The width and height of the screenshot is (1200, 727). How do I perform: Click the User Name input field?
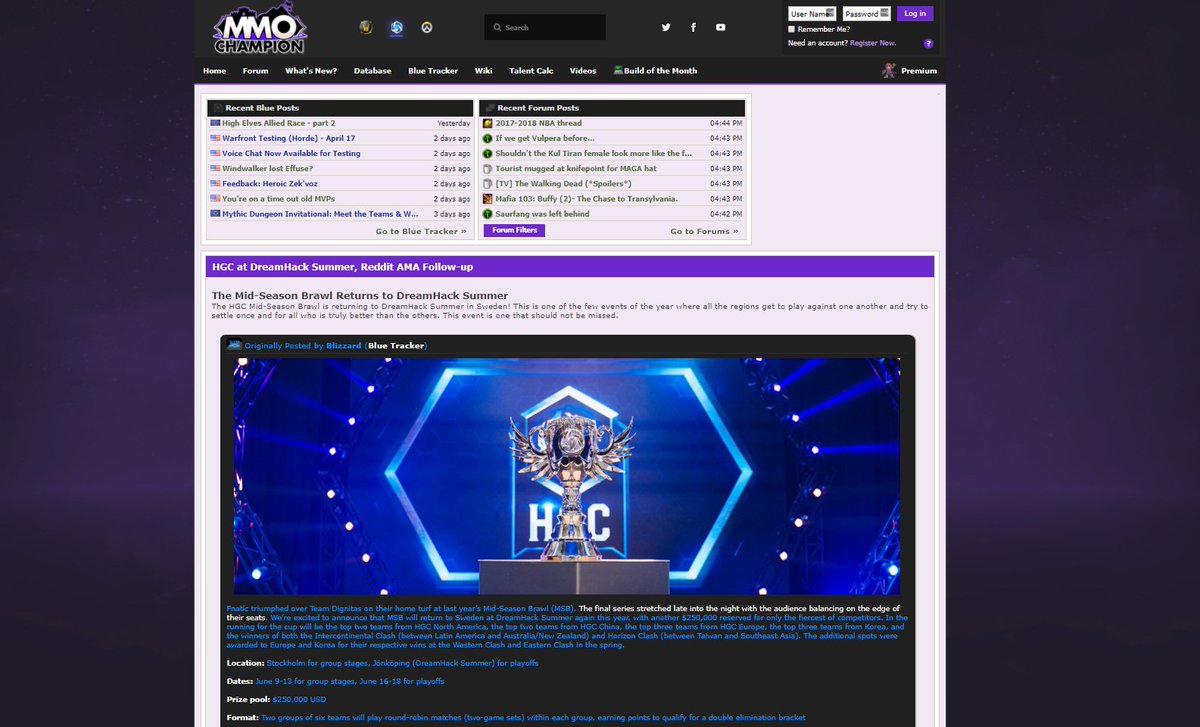(x=812, y=13)
